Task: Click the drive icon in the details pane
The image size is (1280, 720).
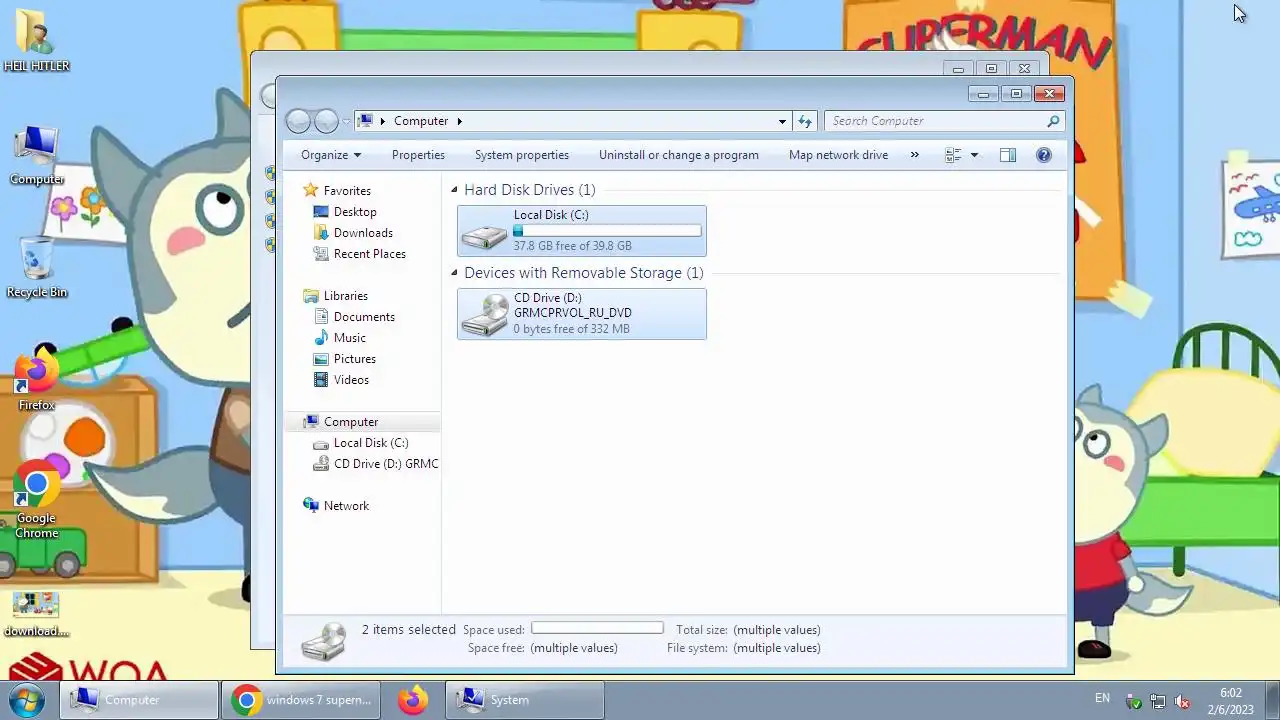Action: (x=324, y=640)
